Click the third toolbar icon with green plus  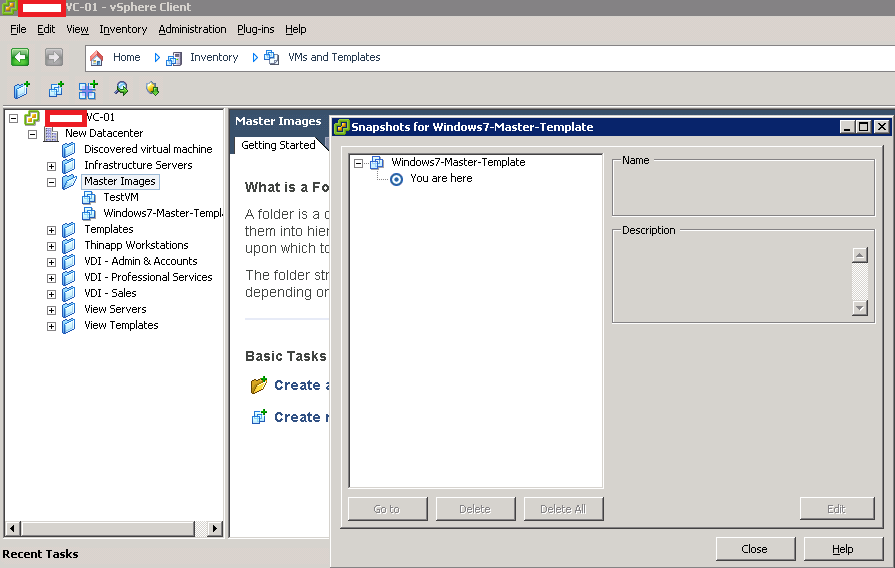click(x=88, y=90)
